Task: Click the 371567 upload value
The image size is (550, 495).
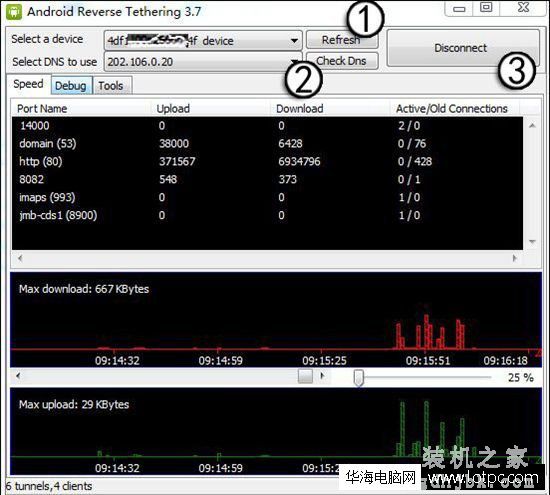Action: click(x=177, y=161)
